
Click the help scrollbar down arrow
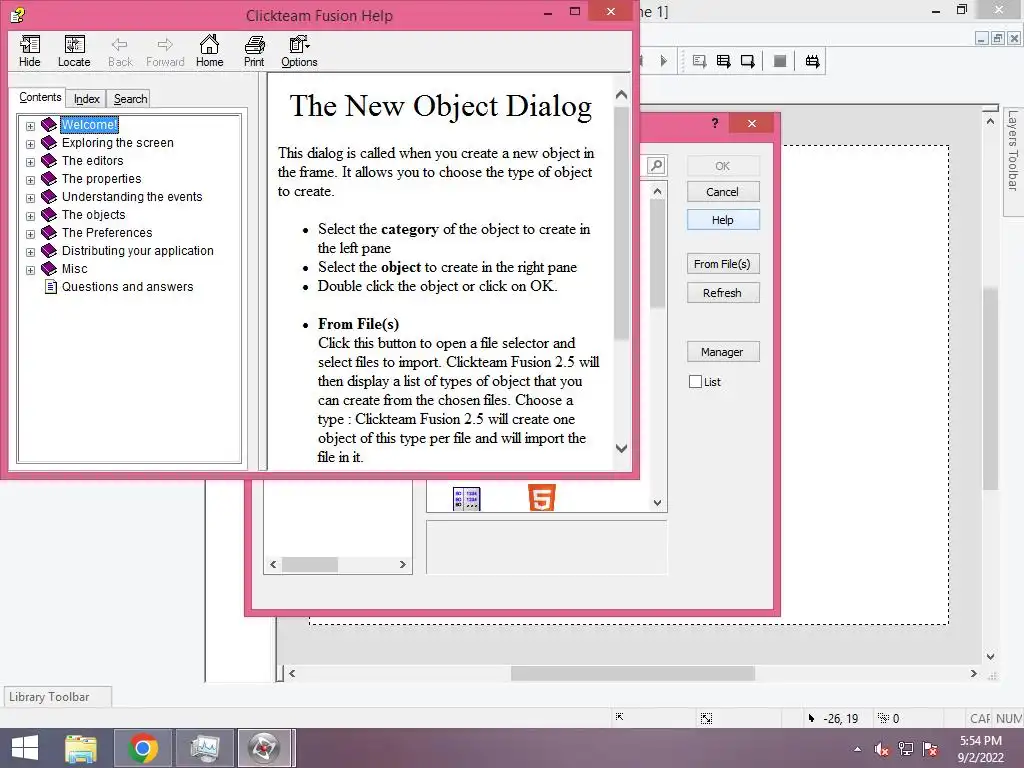click(x=622, y=449)
